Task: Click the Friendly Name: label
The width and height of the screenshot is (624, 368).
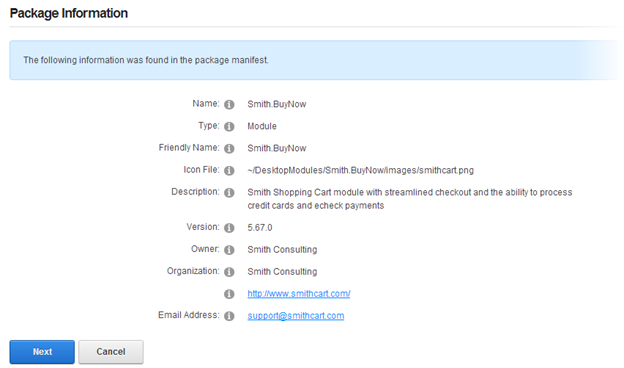Action: (189, 148)
